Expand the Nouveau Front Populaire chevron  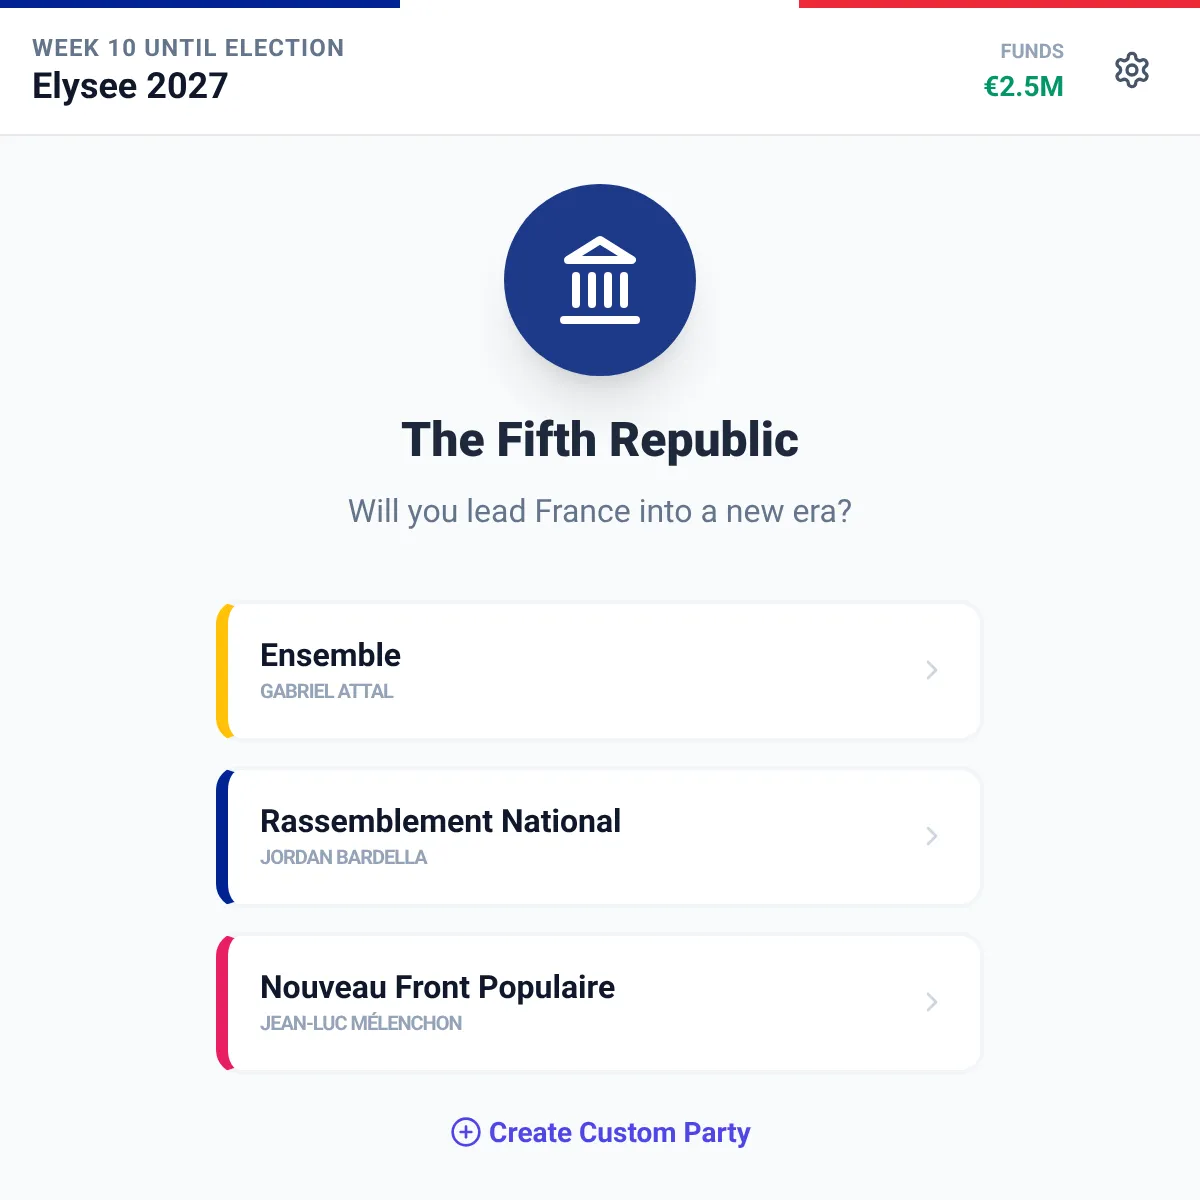point(931,1002)
